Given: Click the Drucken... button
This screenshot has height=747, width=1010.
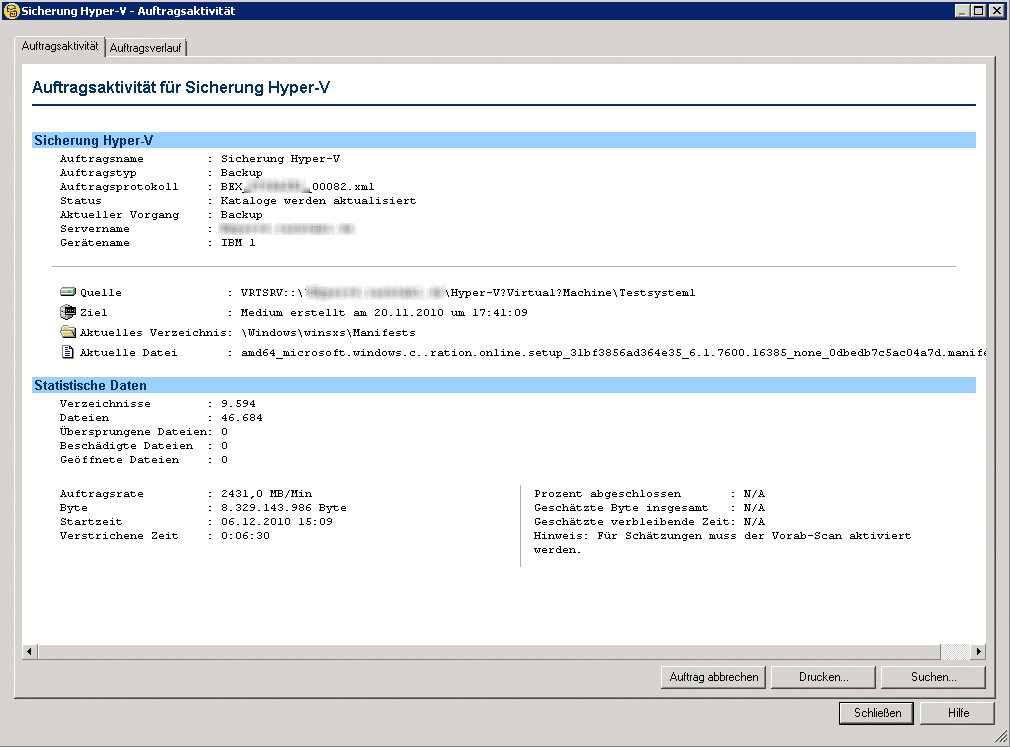Looking at the screenshot, I should [823, 677].
